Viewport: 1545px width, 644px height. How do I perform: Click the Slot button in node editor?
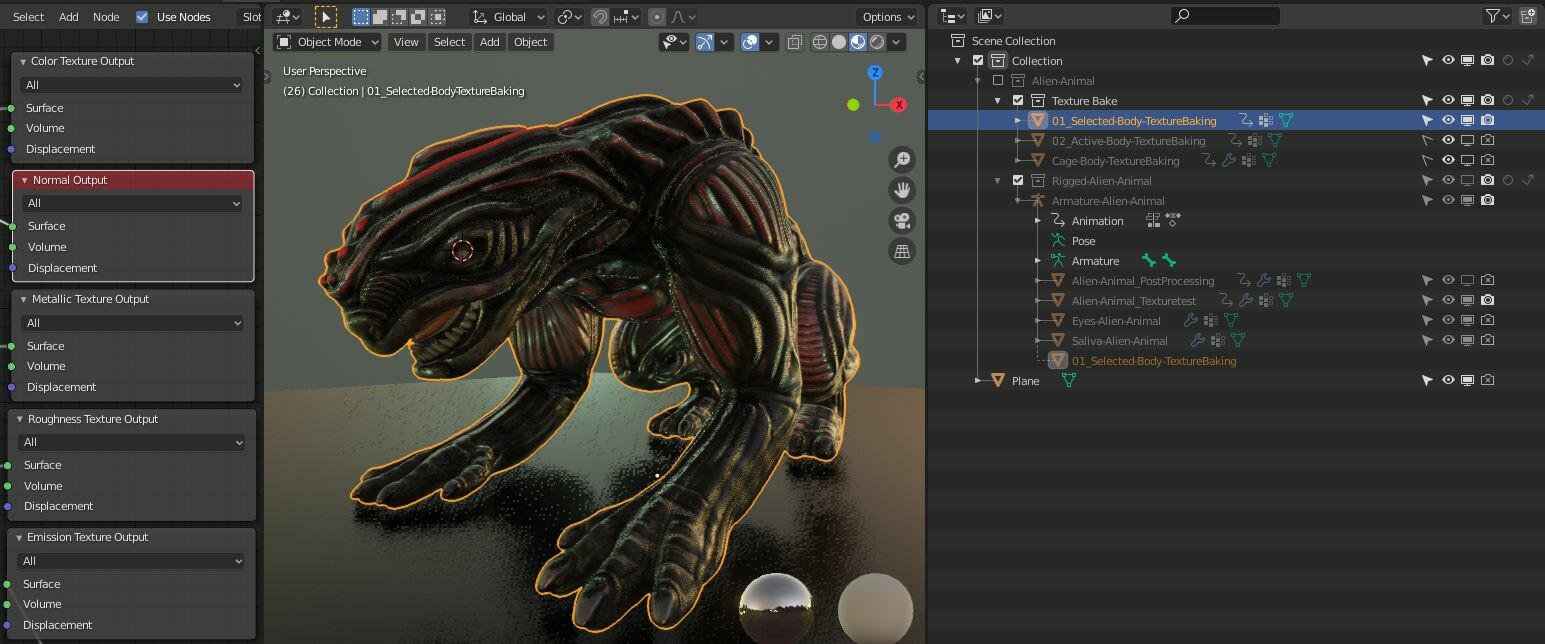click(250, 17)
